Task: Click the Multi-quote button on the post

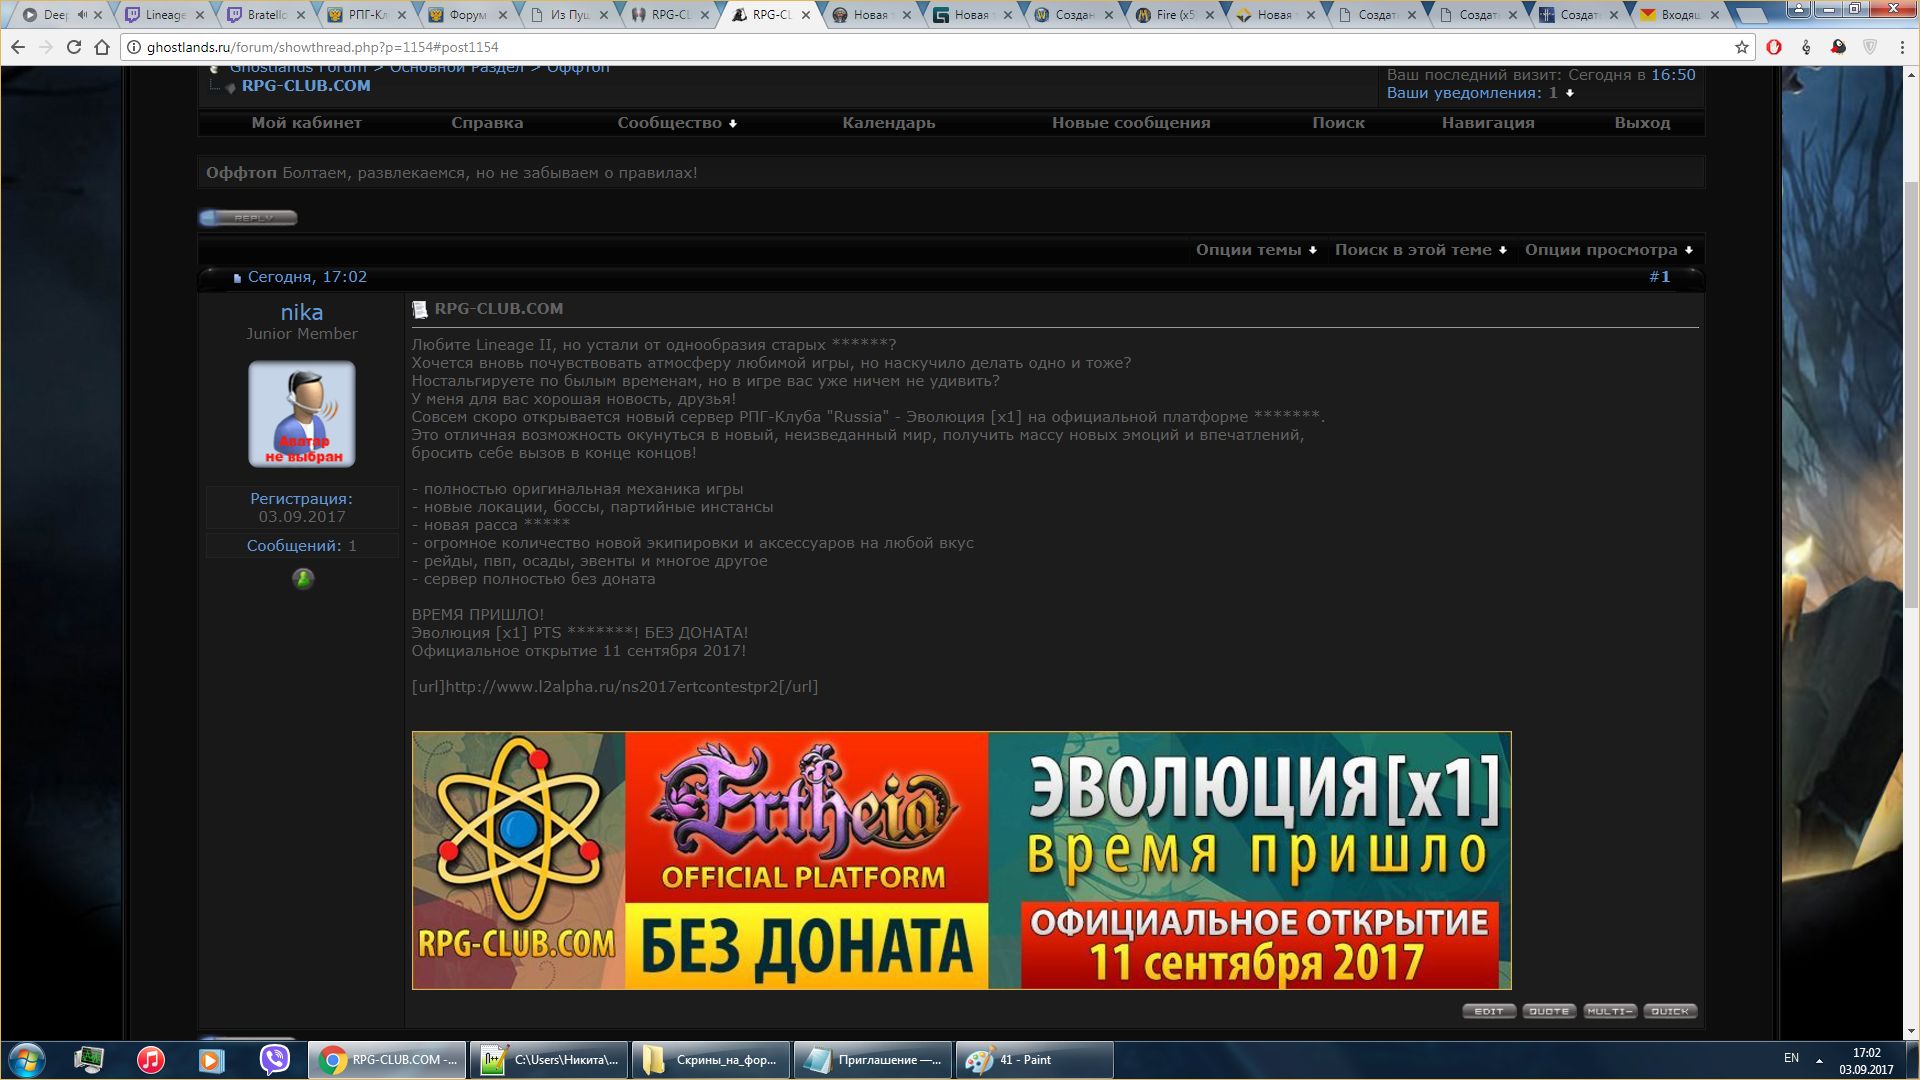Action: [x=1610, y=1011]
